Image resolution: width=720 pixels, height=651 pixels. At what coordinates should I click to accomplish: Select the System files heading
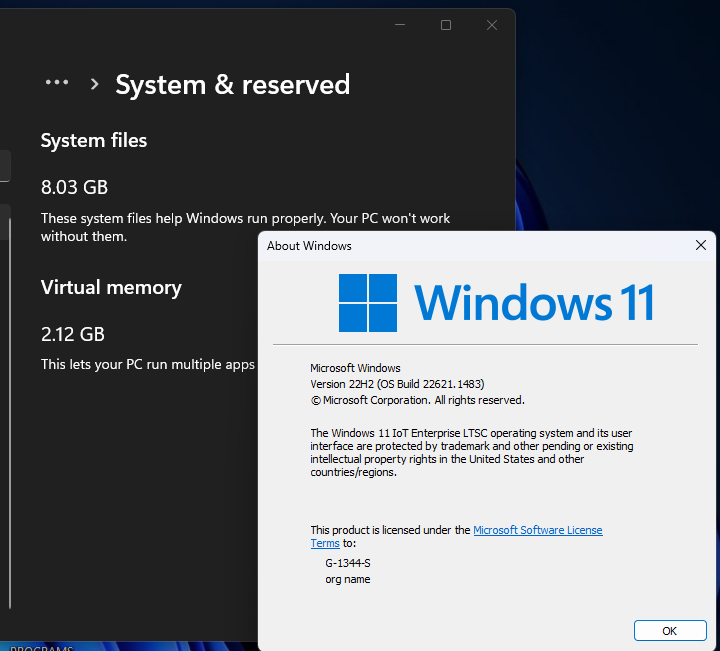point(94,140)
